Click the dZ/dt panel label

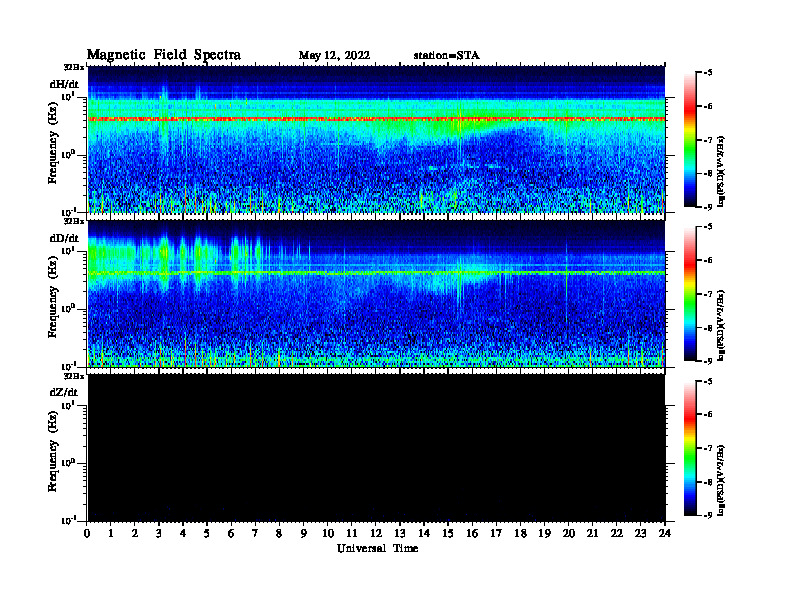tap(64, 392)
